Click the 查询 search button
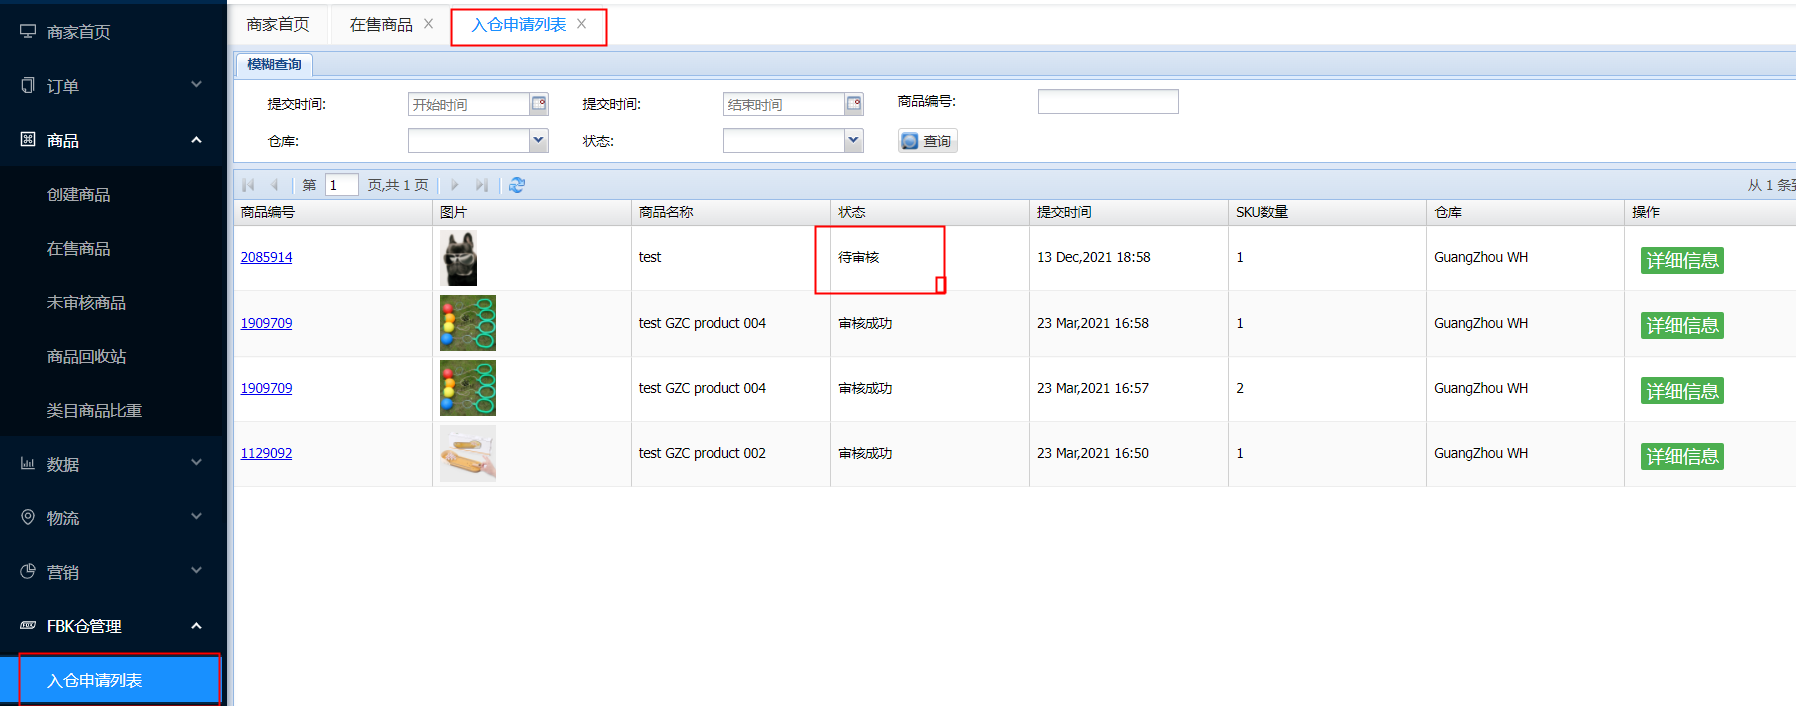 point(927,141)
